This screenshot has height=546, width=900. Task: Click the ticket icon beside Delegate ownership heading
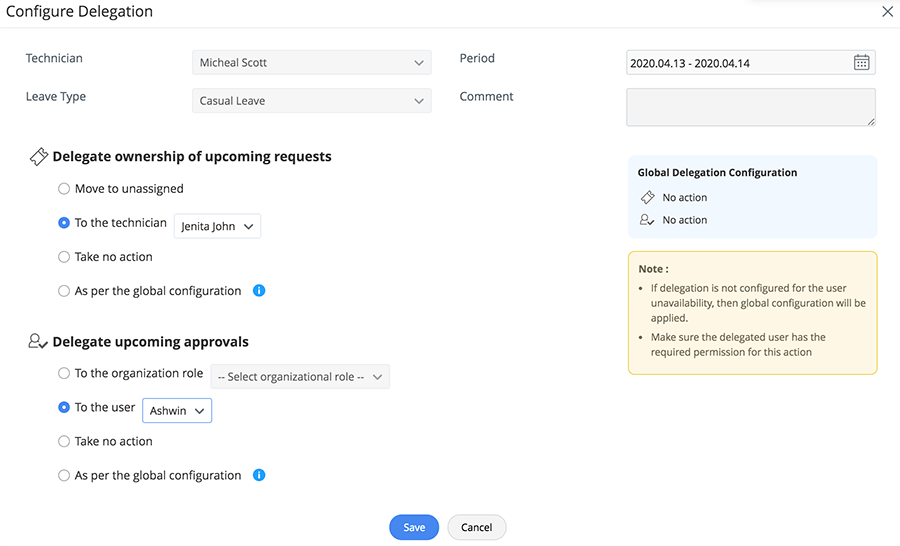click(x=38, y=157)
